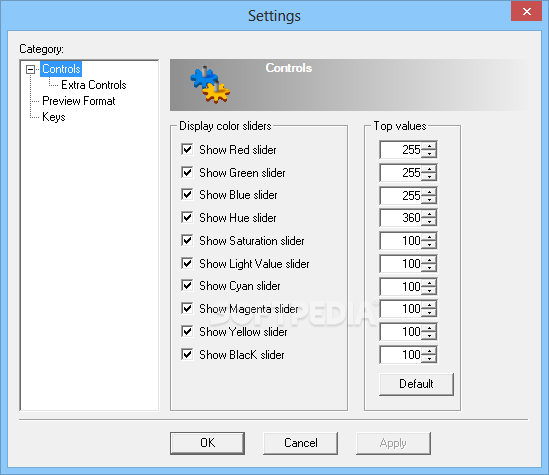Toggle Show Saturation slider checkbox
Image resolution: width=549 pixels, height=475 pixels.
point(187,240)
